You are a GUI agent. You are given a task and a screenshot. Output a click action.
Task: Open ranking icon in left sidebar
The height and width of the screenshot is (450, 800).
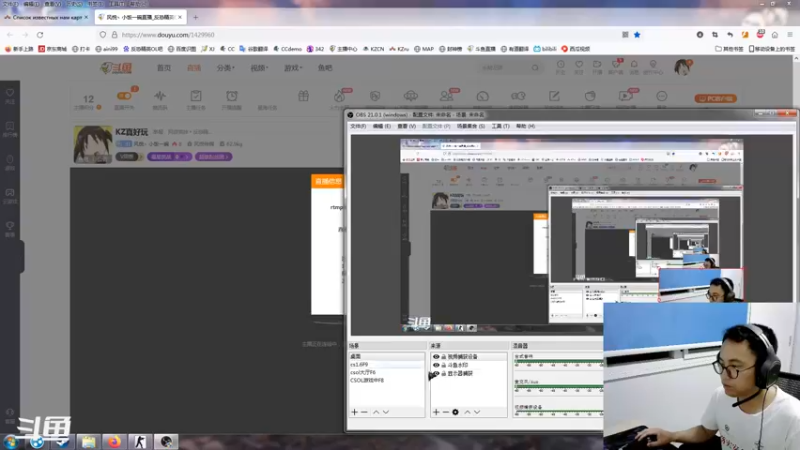point(10,129)
